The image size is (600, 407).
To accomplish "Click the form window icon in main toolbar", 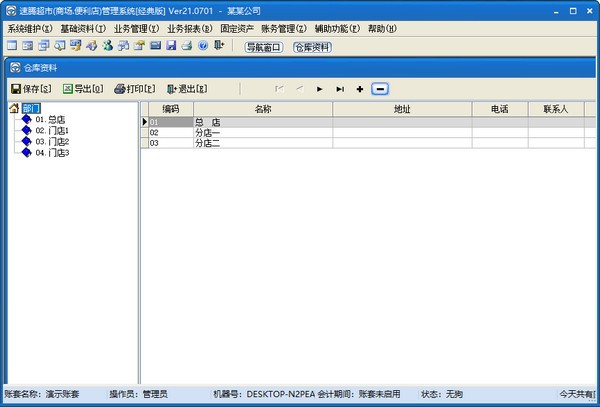I will pos(28,46).
